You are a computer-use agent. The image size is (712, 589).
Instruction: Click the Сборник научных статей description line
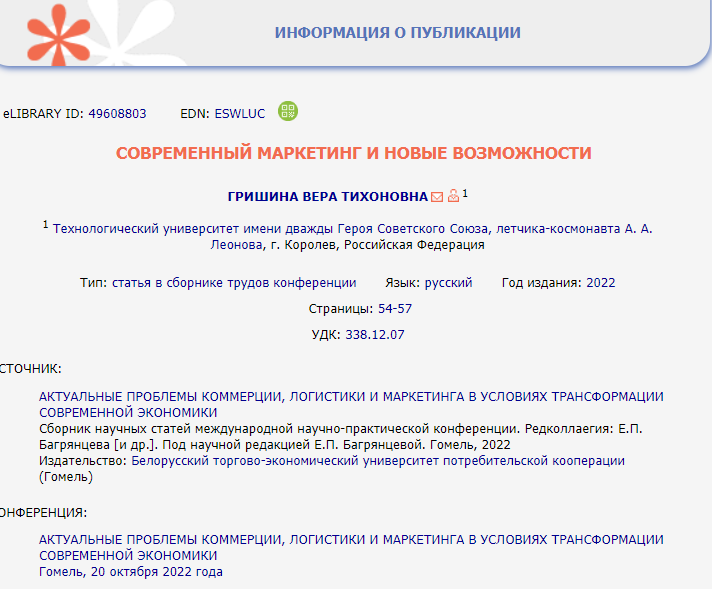340,436
